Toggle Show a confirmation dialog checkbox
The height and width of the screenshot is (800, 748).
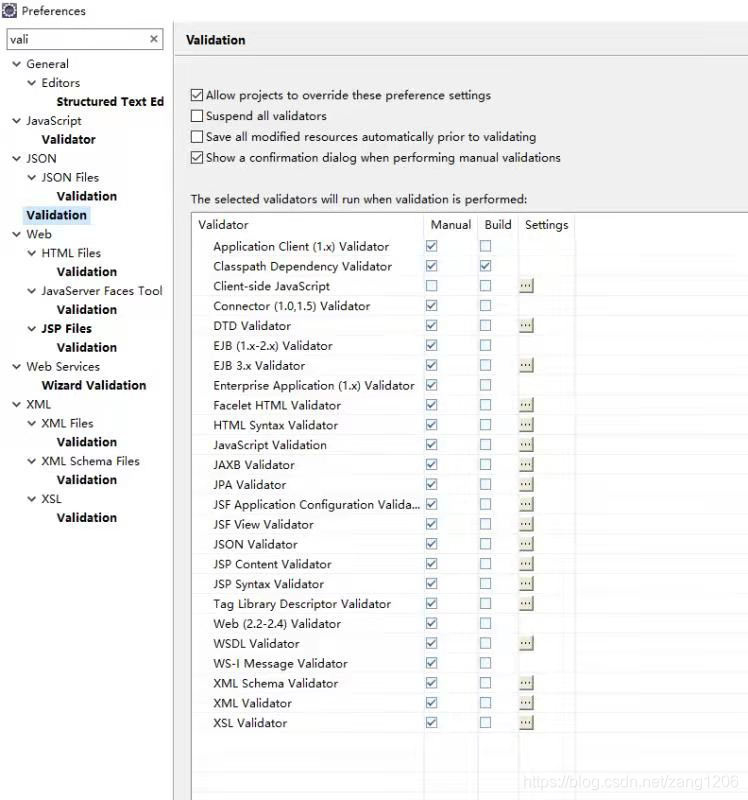(196, 158)
